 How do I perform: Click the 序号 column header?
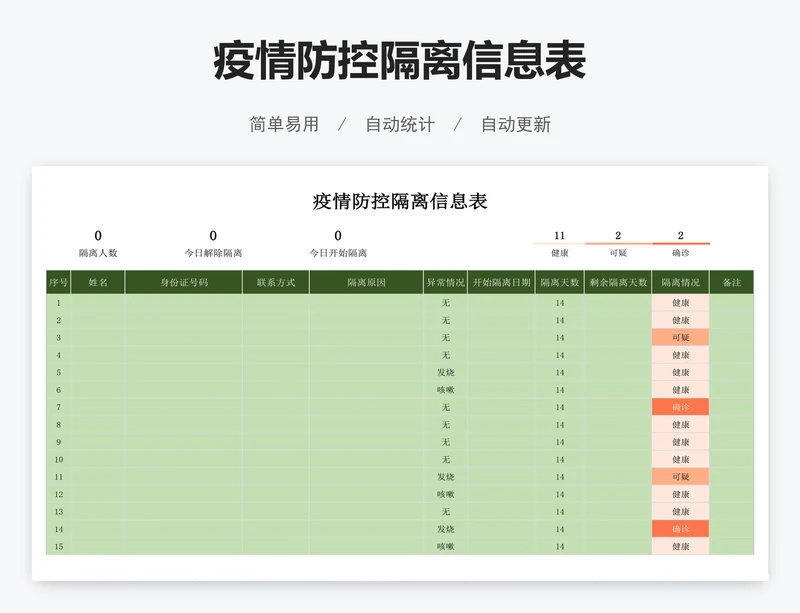tap(58, 282)
